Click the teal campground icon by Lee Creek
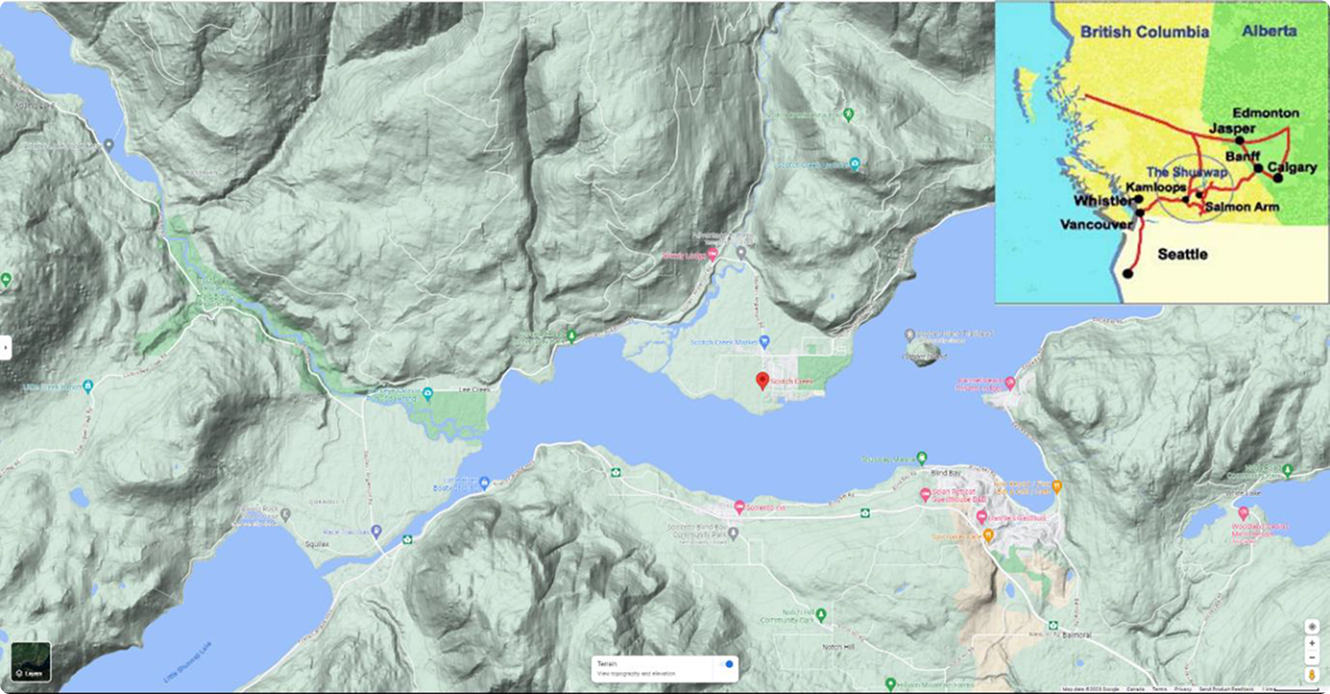 (x=427, y=392)
